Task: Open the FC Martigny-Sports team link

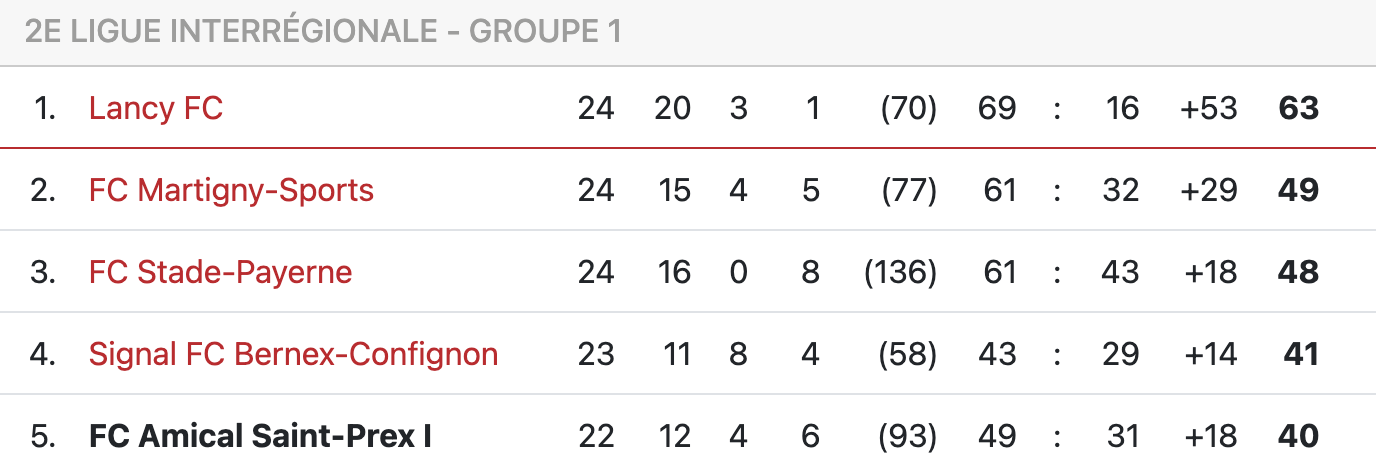Action: click(x=231, y=190)
